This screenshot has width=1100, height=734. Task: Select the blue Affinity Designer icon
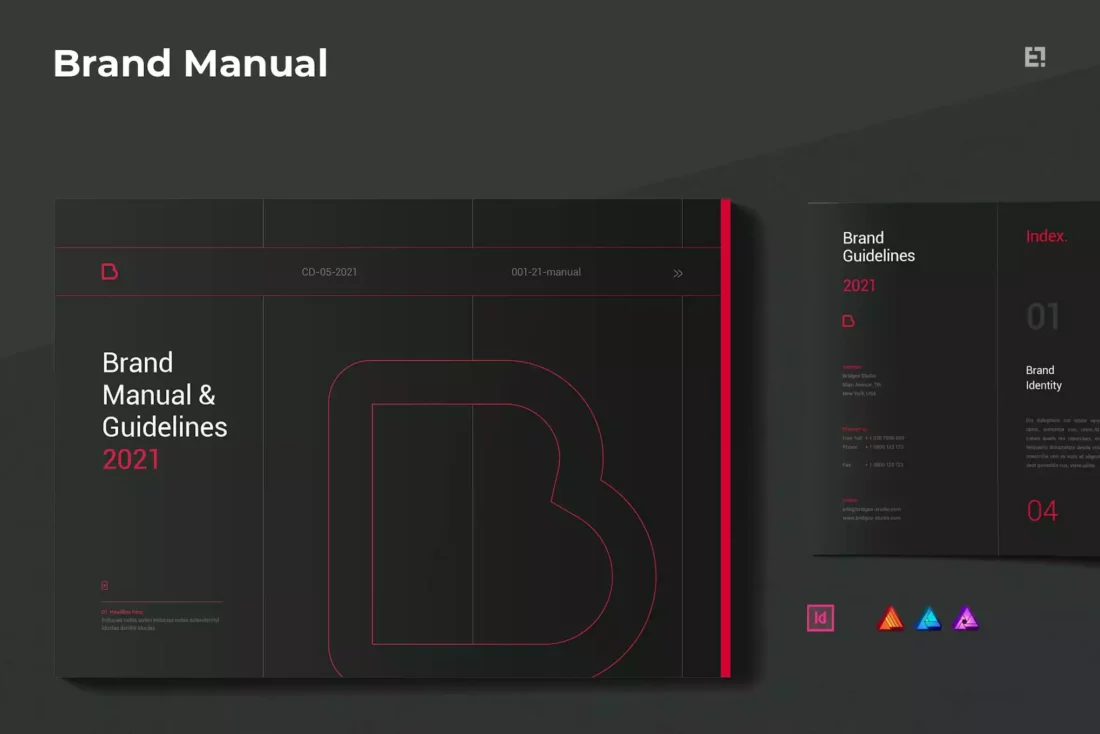click(x=929, y=619)
